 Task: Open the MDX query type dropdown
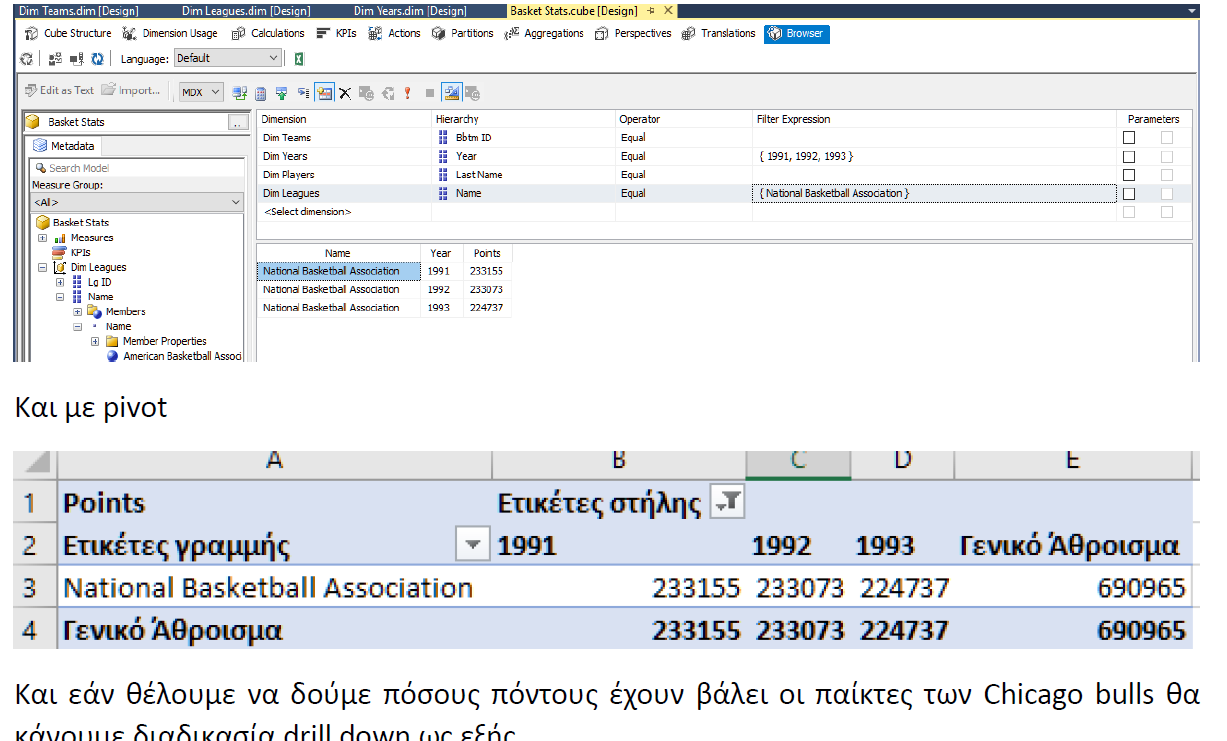pyautogui.click(x=201, y=93)
